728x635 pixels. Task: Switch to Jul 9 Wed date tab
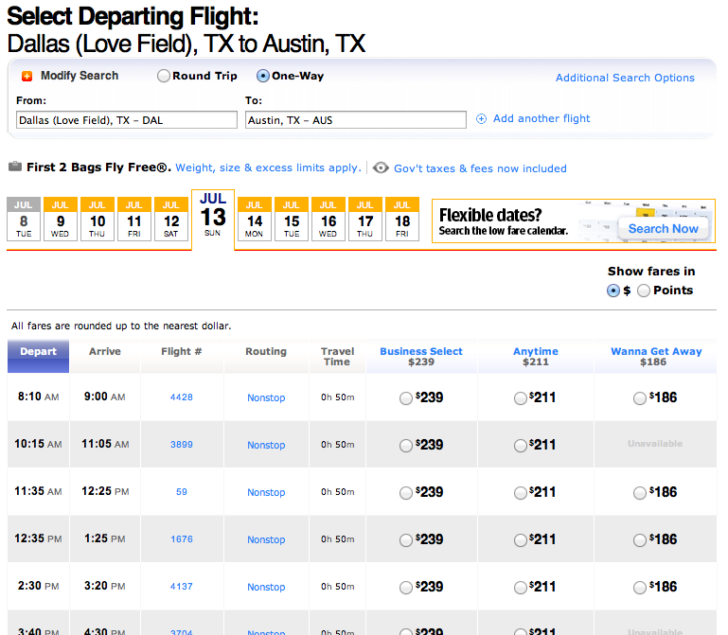(60, 219)
